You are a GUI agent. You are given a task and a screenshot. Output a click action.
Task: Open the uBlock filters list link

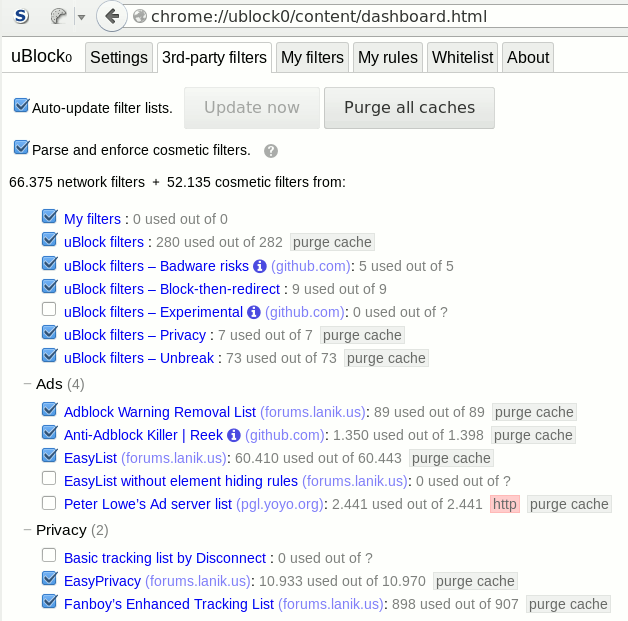coord(104,242)
